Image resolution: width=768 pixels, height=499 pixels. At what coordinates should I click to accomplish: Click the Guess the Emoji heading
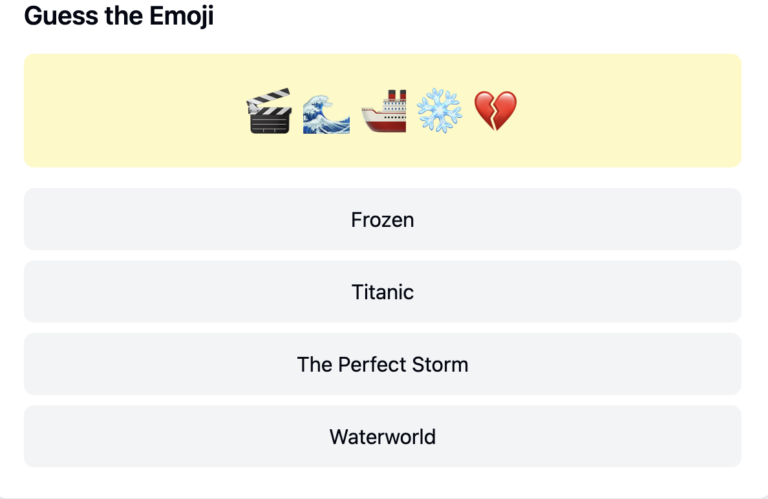[x=119, y=16]
